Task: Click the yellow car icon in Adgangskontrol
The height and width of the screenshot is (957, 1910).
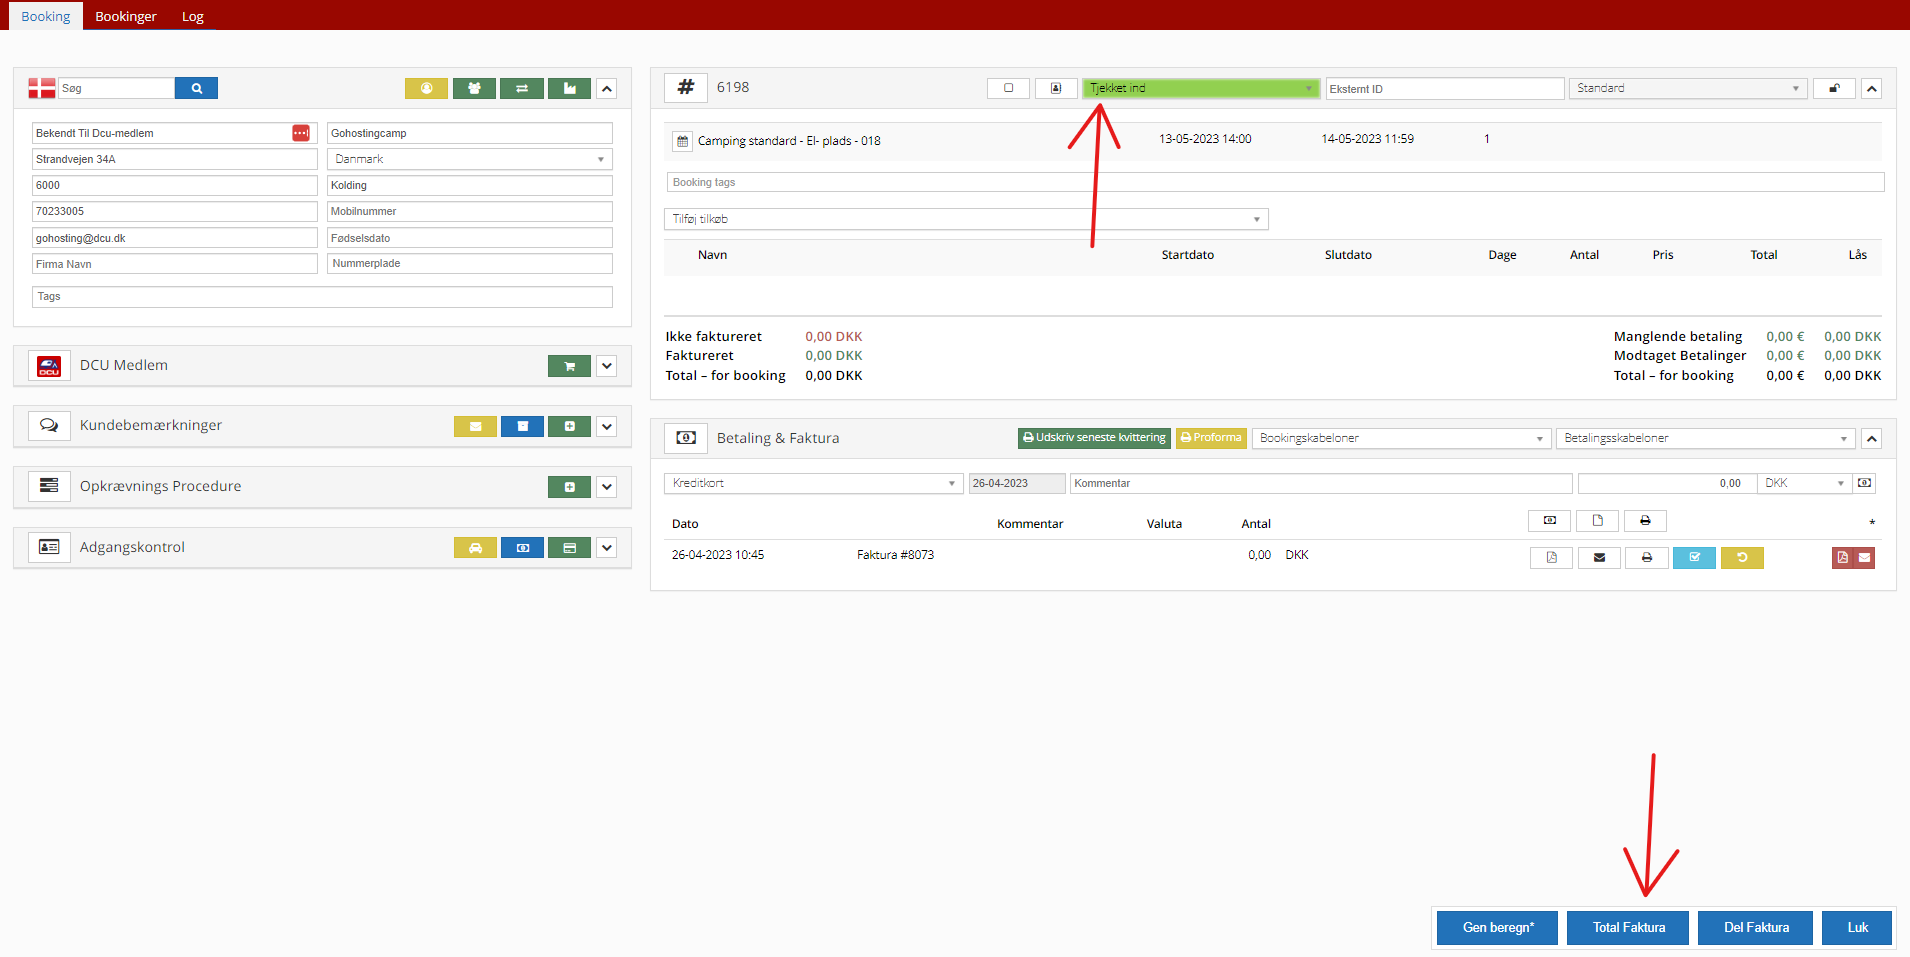Action: coord(475,548)
